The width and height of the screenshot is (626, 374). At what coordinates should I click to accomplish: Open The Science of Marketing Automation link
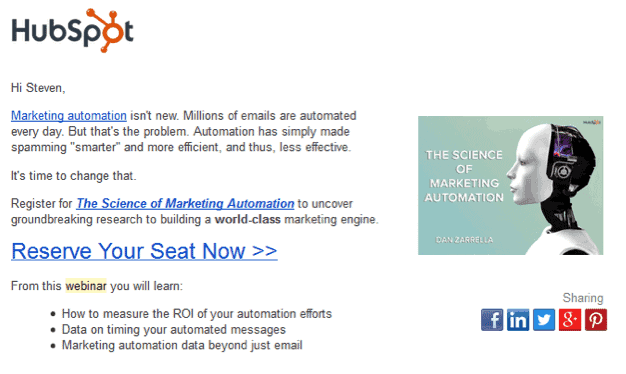[x=185, y=204]
